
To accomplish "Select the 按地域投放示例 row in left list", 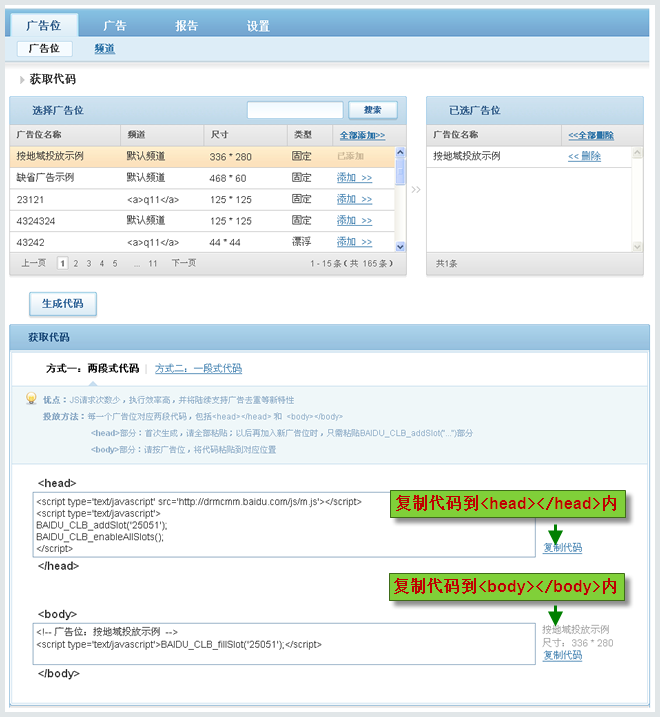I will 202,156.
